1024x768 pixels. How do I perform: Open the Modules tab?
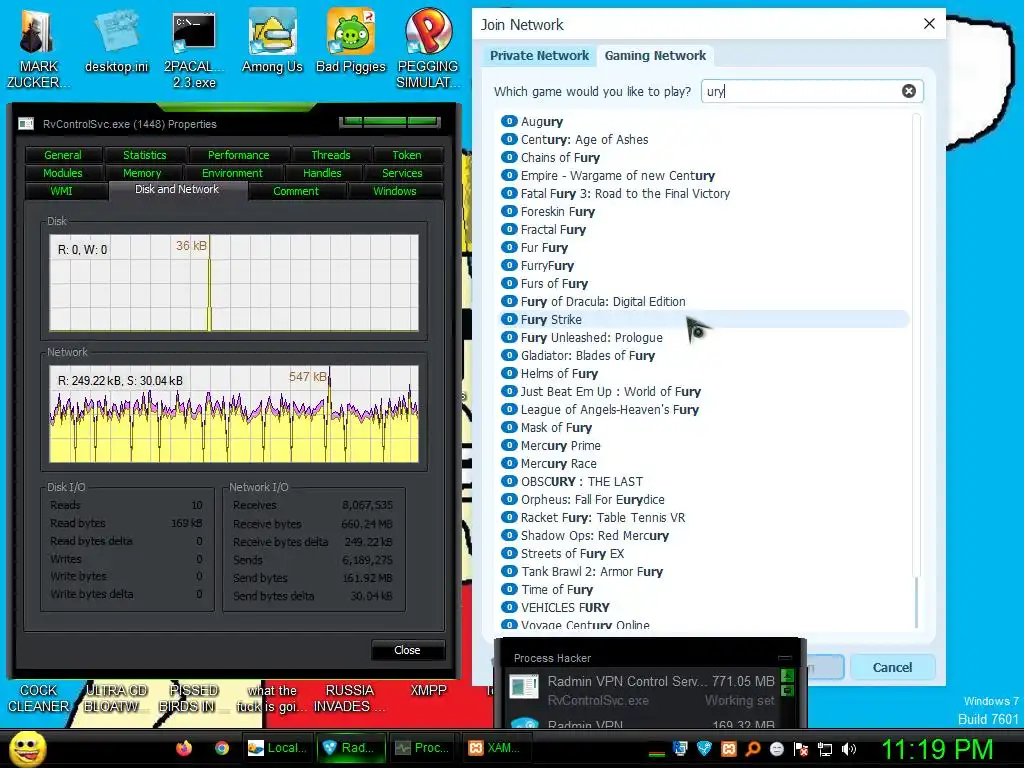63,173
